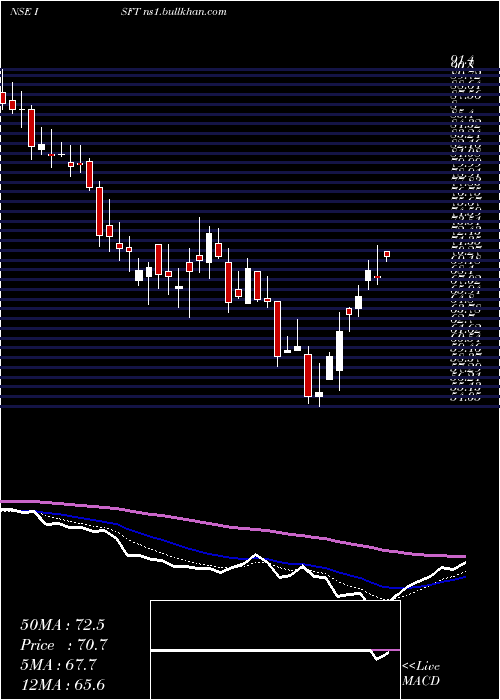Image resolution: width=500 pixels, height=700 pixels.
Task: Click inside the MACD indicator panel
Action: pos(275,650)
